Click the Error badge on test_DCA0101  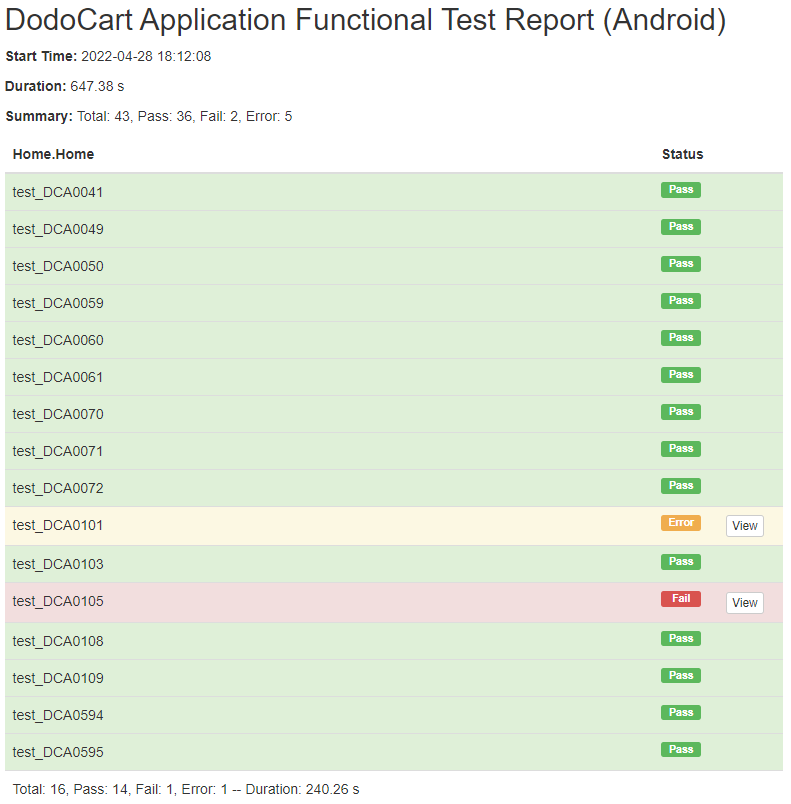tap(680, 522)
